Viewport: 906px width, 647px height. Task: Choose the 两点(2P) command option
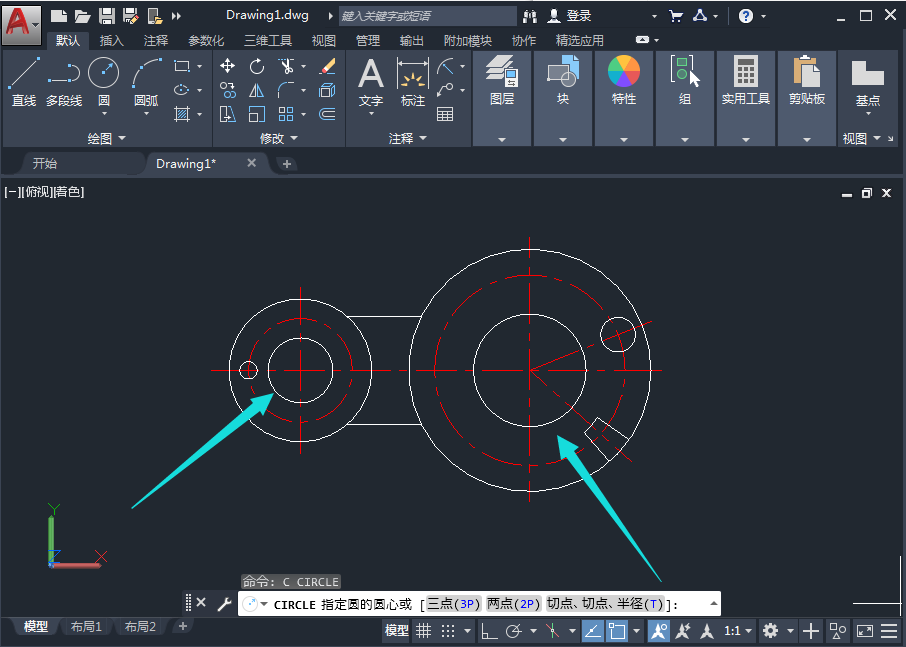514,604
